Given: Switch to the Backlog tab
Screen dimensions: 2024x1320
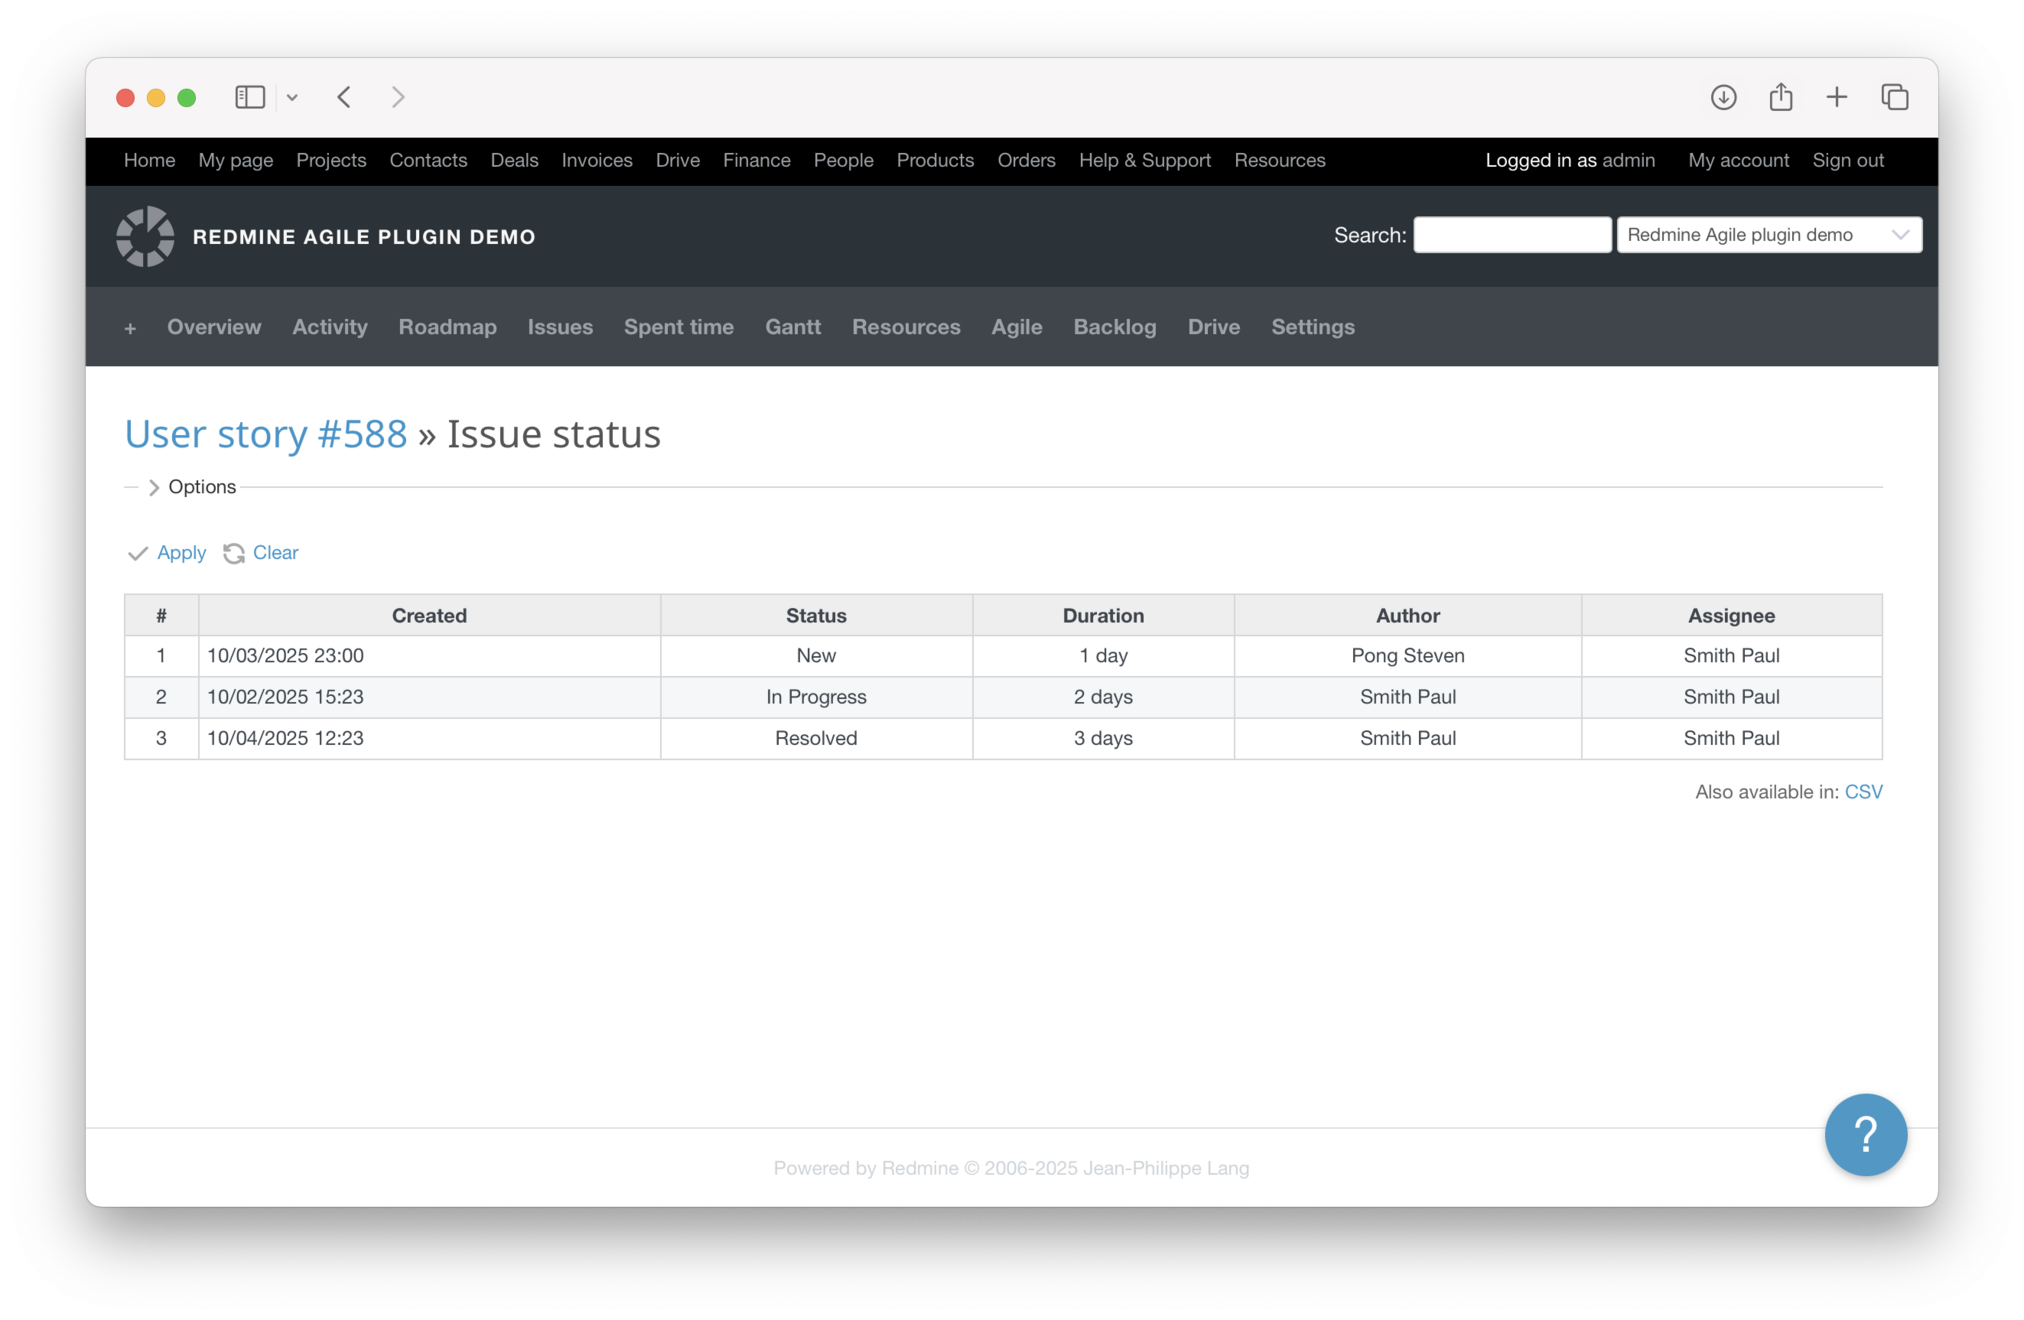Looking at the screenshot, I should point(1114,327).
